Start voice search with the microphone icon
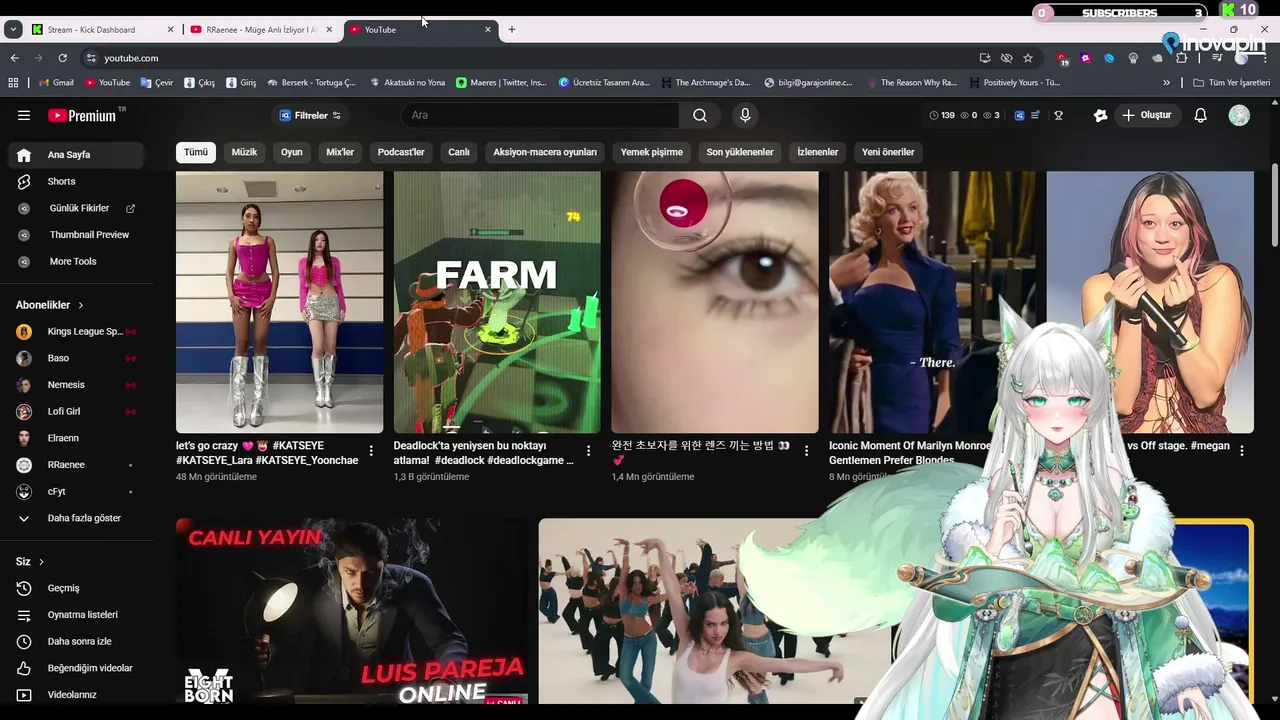 click(745, 115)
